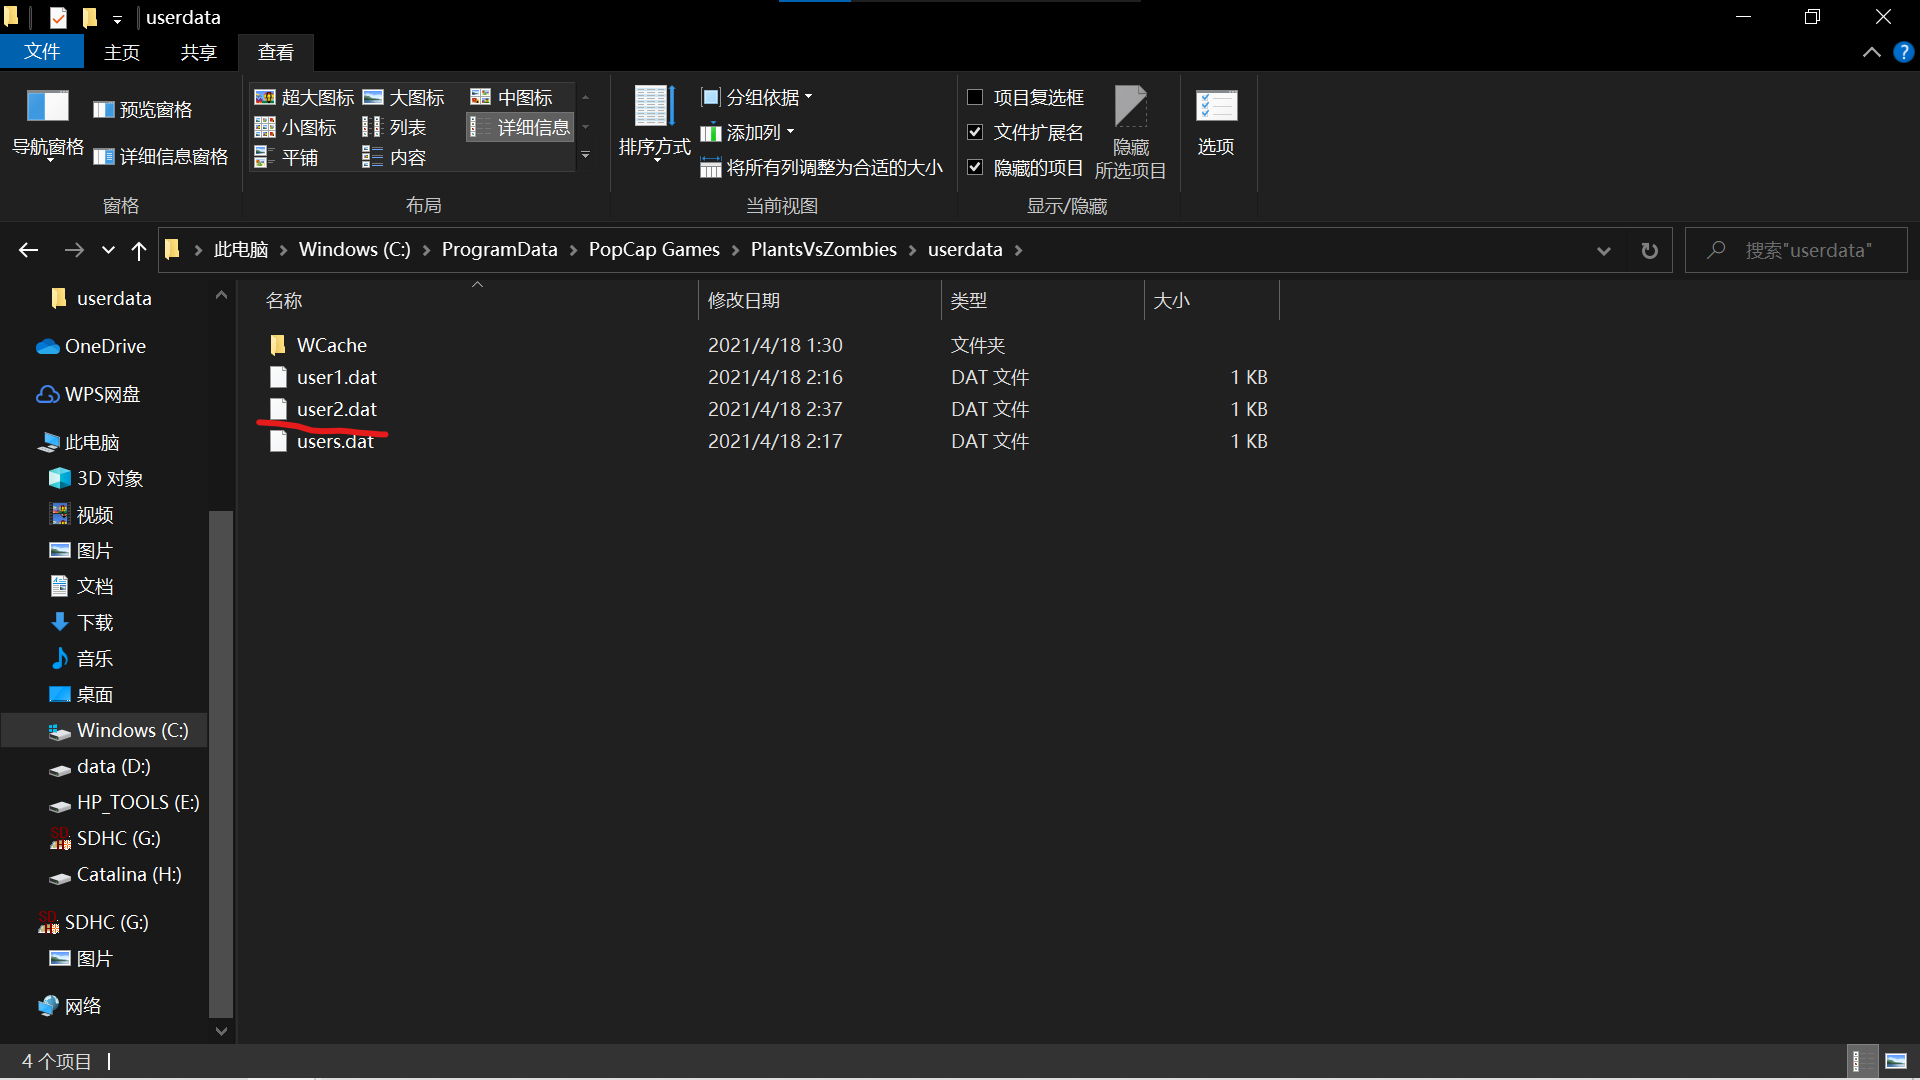Go up one folder level
The width and height of the screenshot is (1920, 1080).
tap(138, 250)
